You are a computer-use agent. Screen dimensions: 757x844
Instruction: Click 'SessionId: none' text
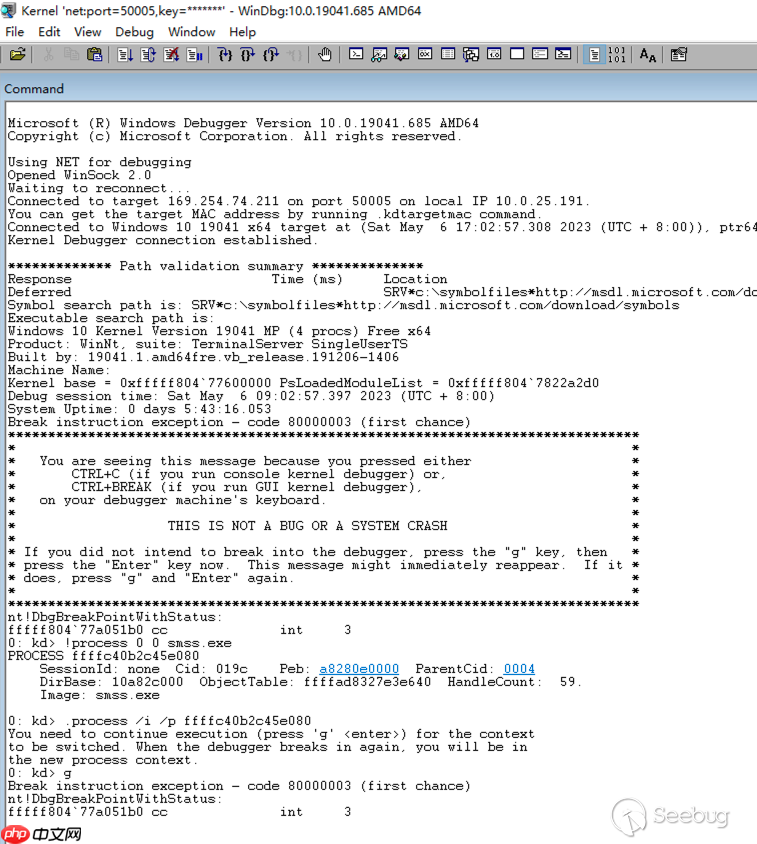[100, 669]
